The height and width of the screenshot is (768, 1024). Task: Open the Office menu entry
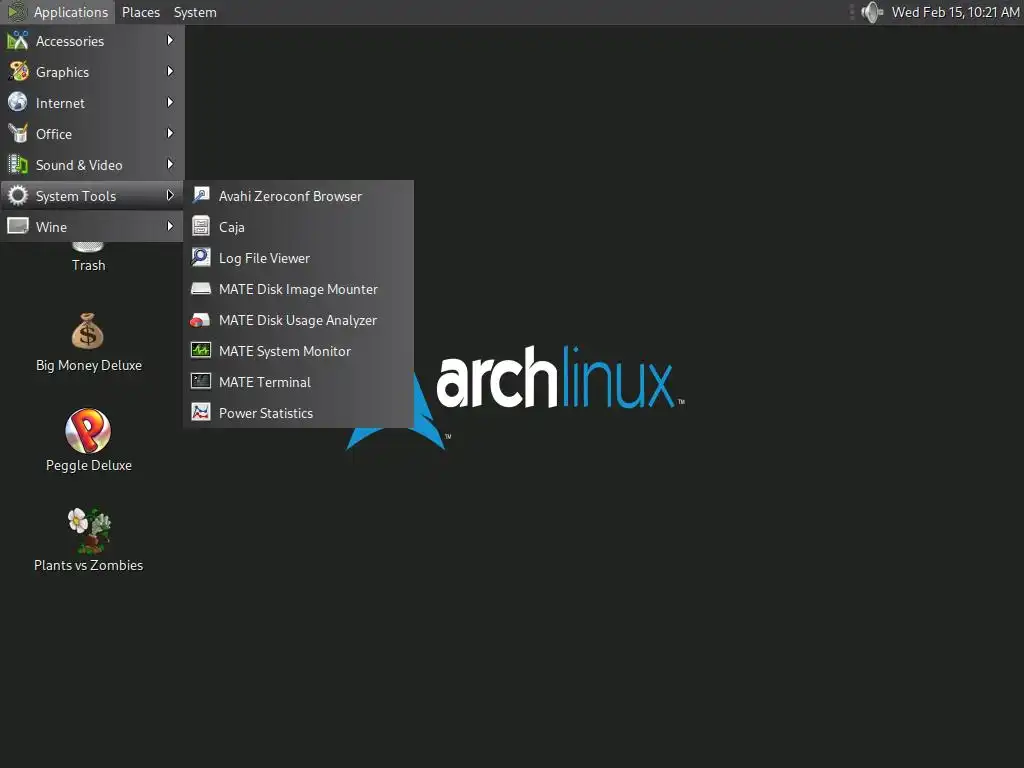92,134
